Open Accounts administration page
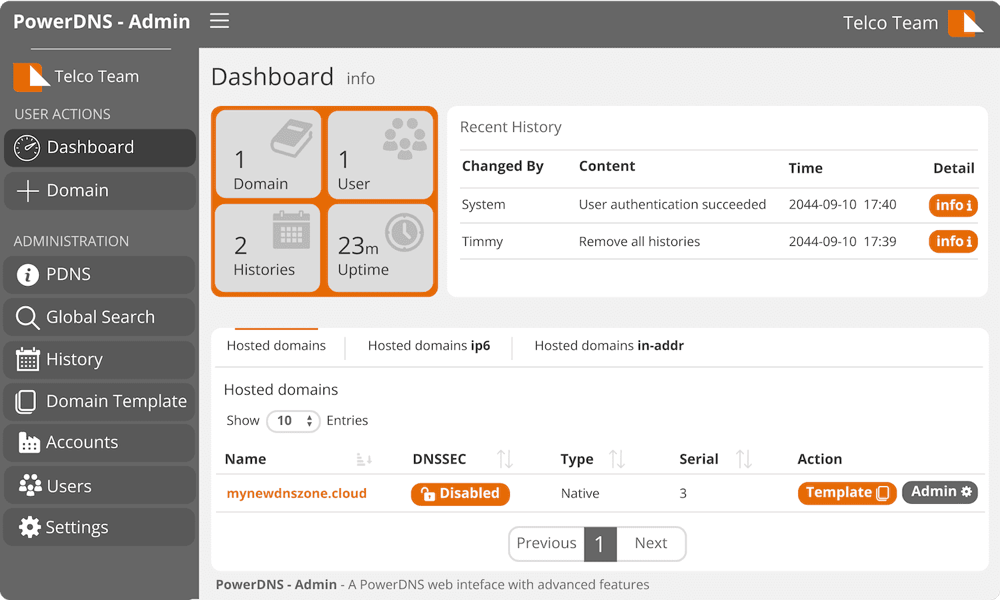 (99, 443)
